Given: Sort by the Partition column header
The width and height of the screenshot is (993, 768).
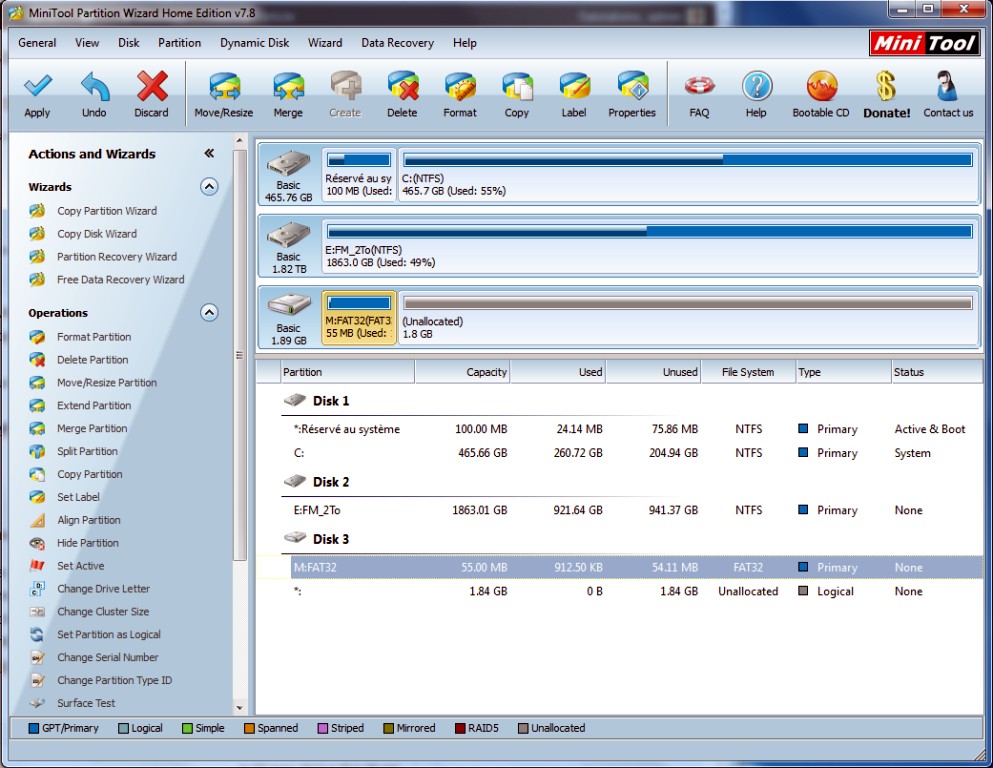Looking at the screenshot, I should 348,372.
